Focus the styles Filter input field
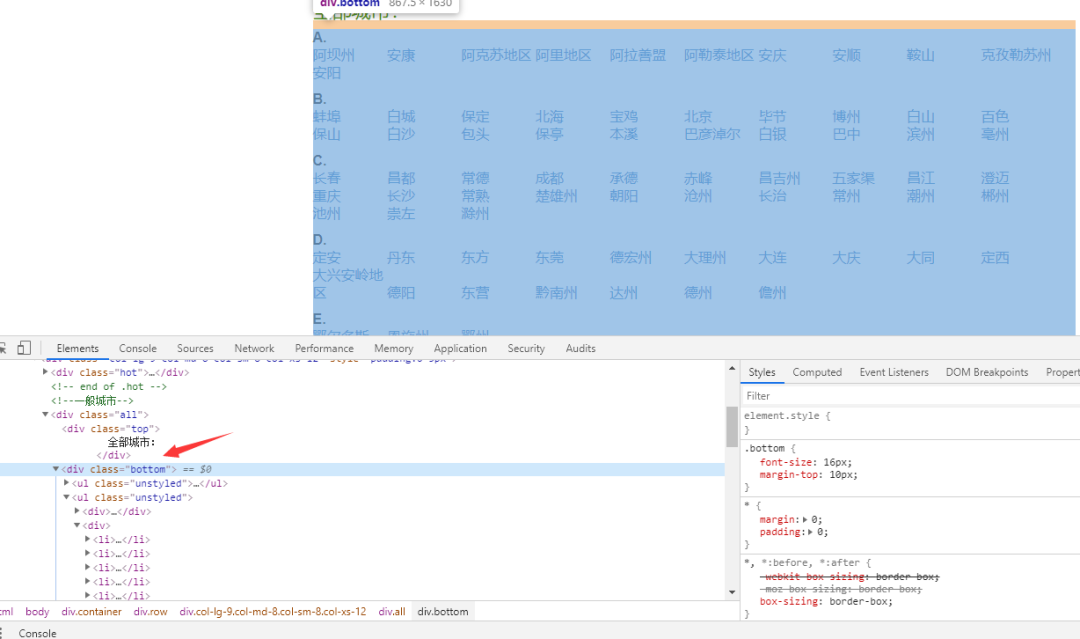 pyautogui.click(x=909, y=396)
